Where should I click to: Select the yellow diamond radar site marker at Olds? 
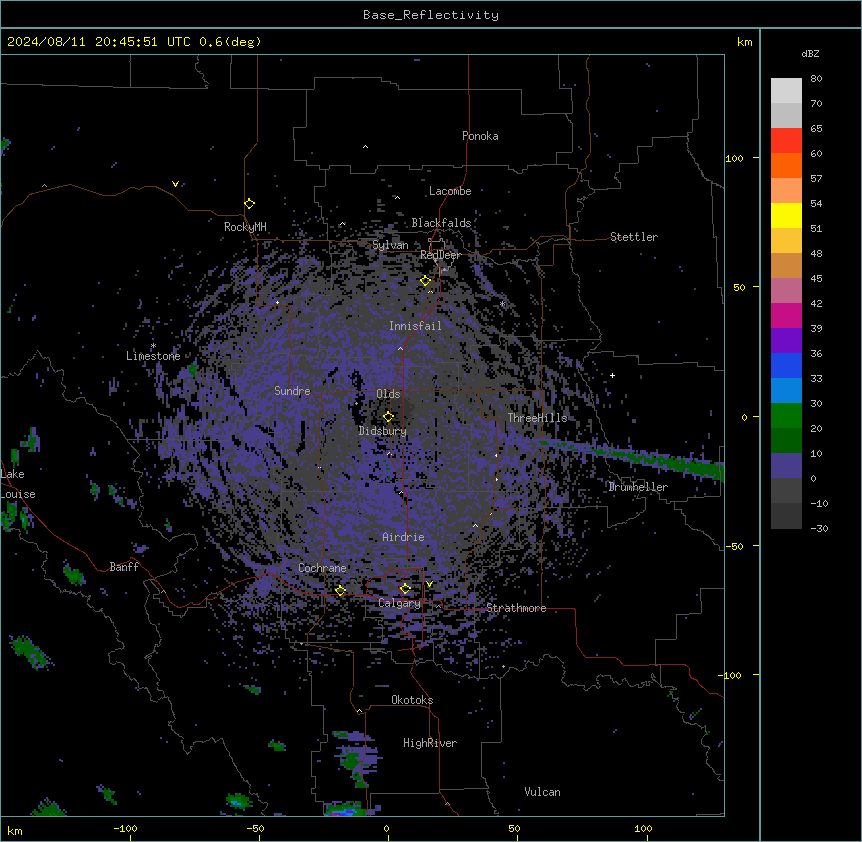pos(388,417)
